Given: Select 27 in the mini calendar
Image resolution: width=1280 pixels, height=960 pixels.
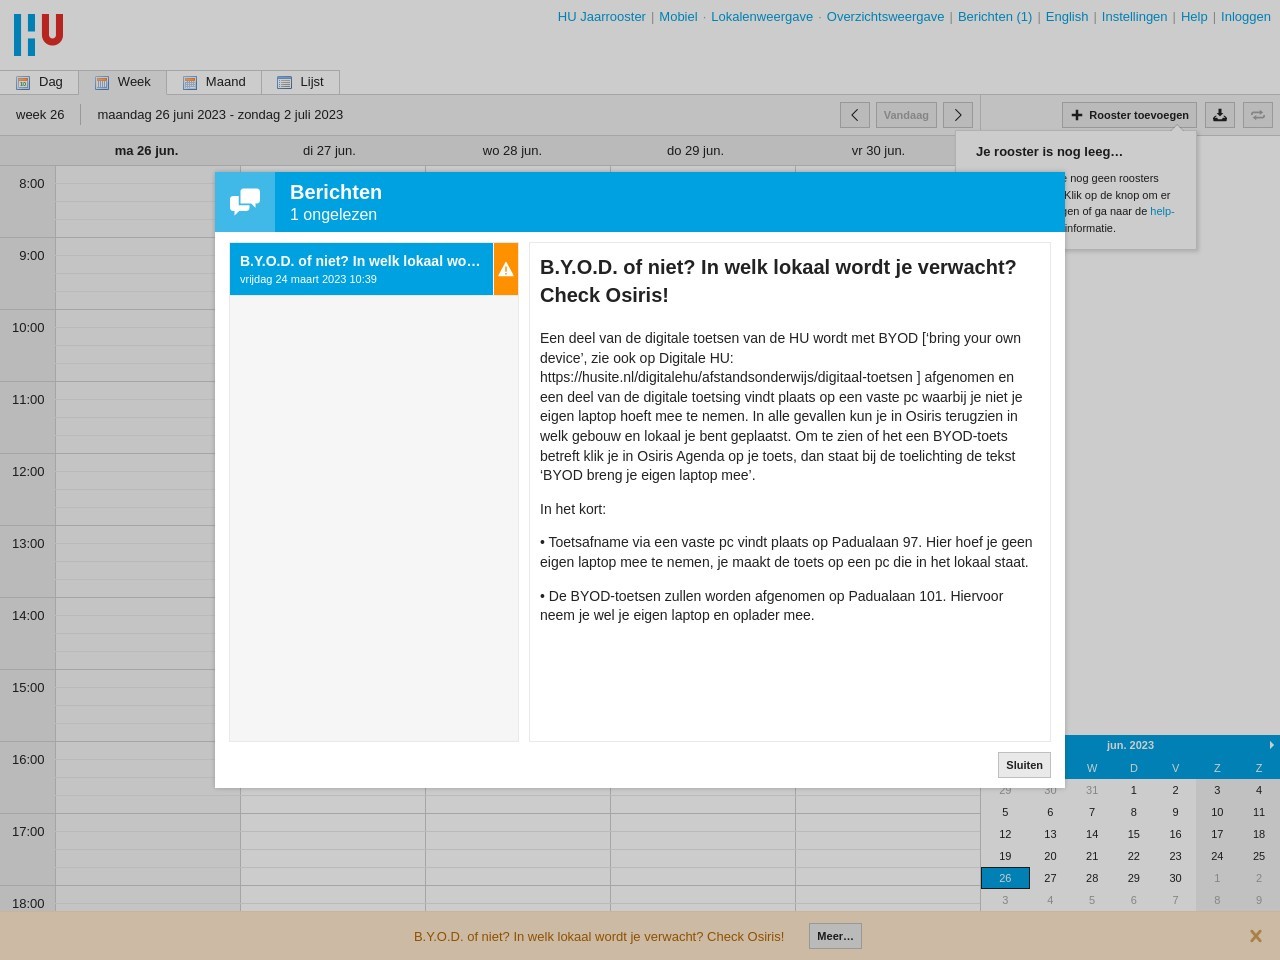Looking at the screenshot, I should pos(1050,878).
